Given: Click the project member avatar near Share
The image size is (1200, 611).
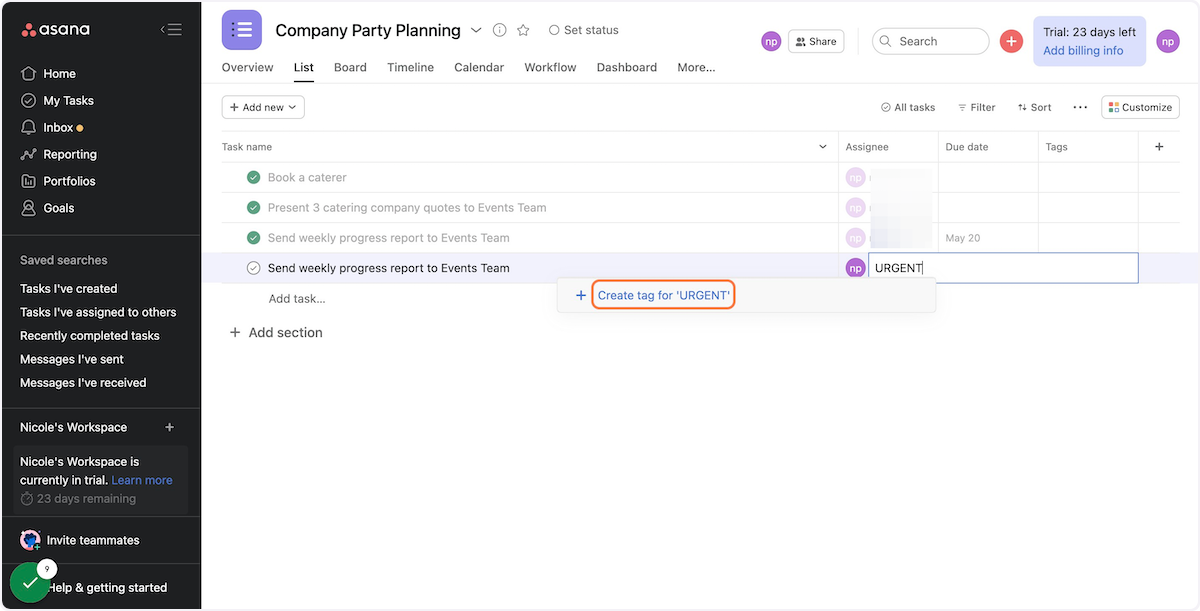Looking at the screenshot, I should tap(771, 41).
